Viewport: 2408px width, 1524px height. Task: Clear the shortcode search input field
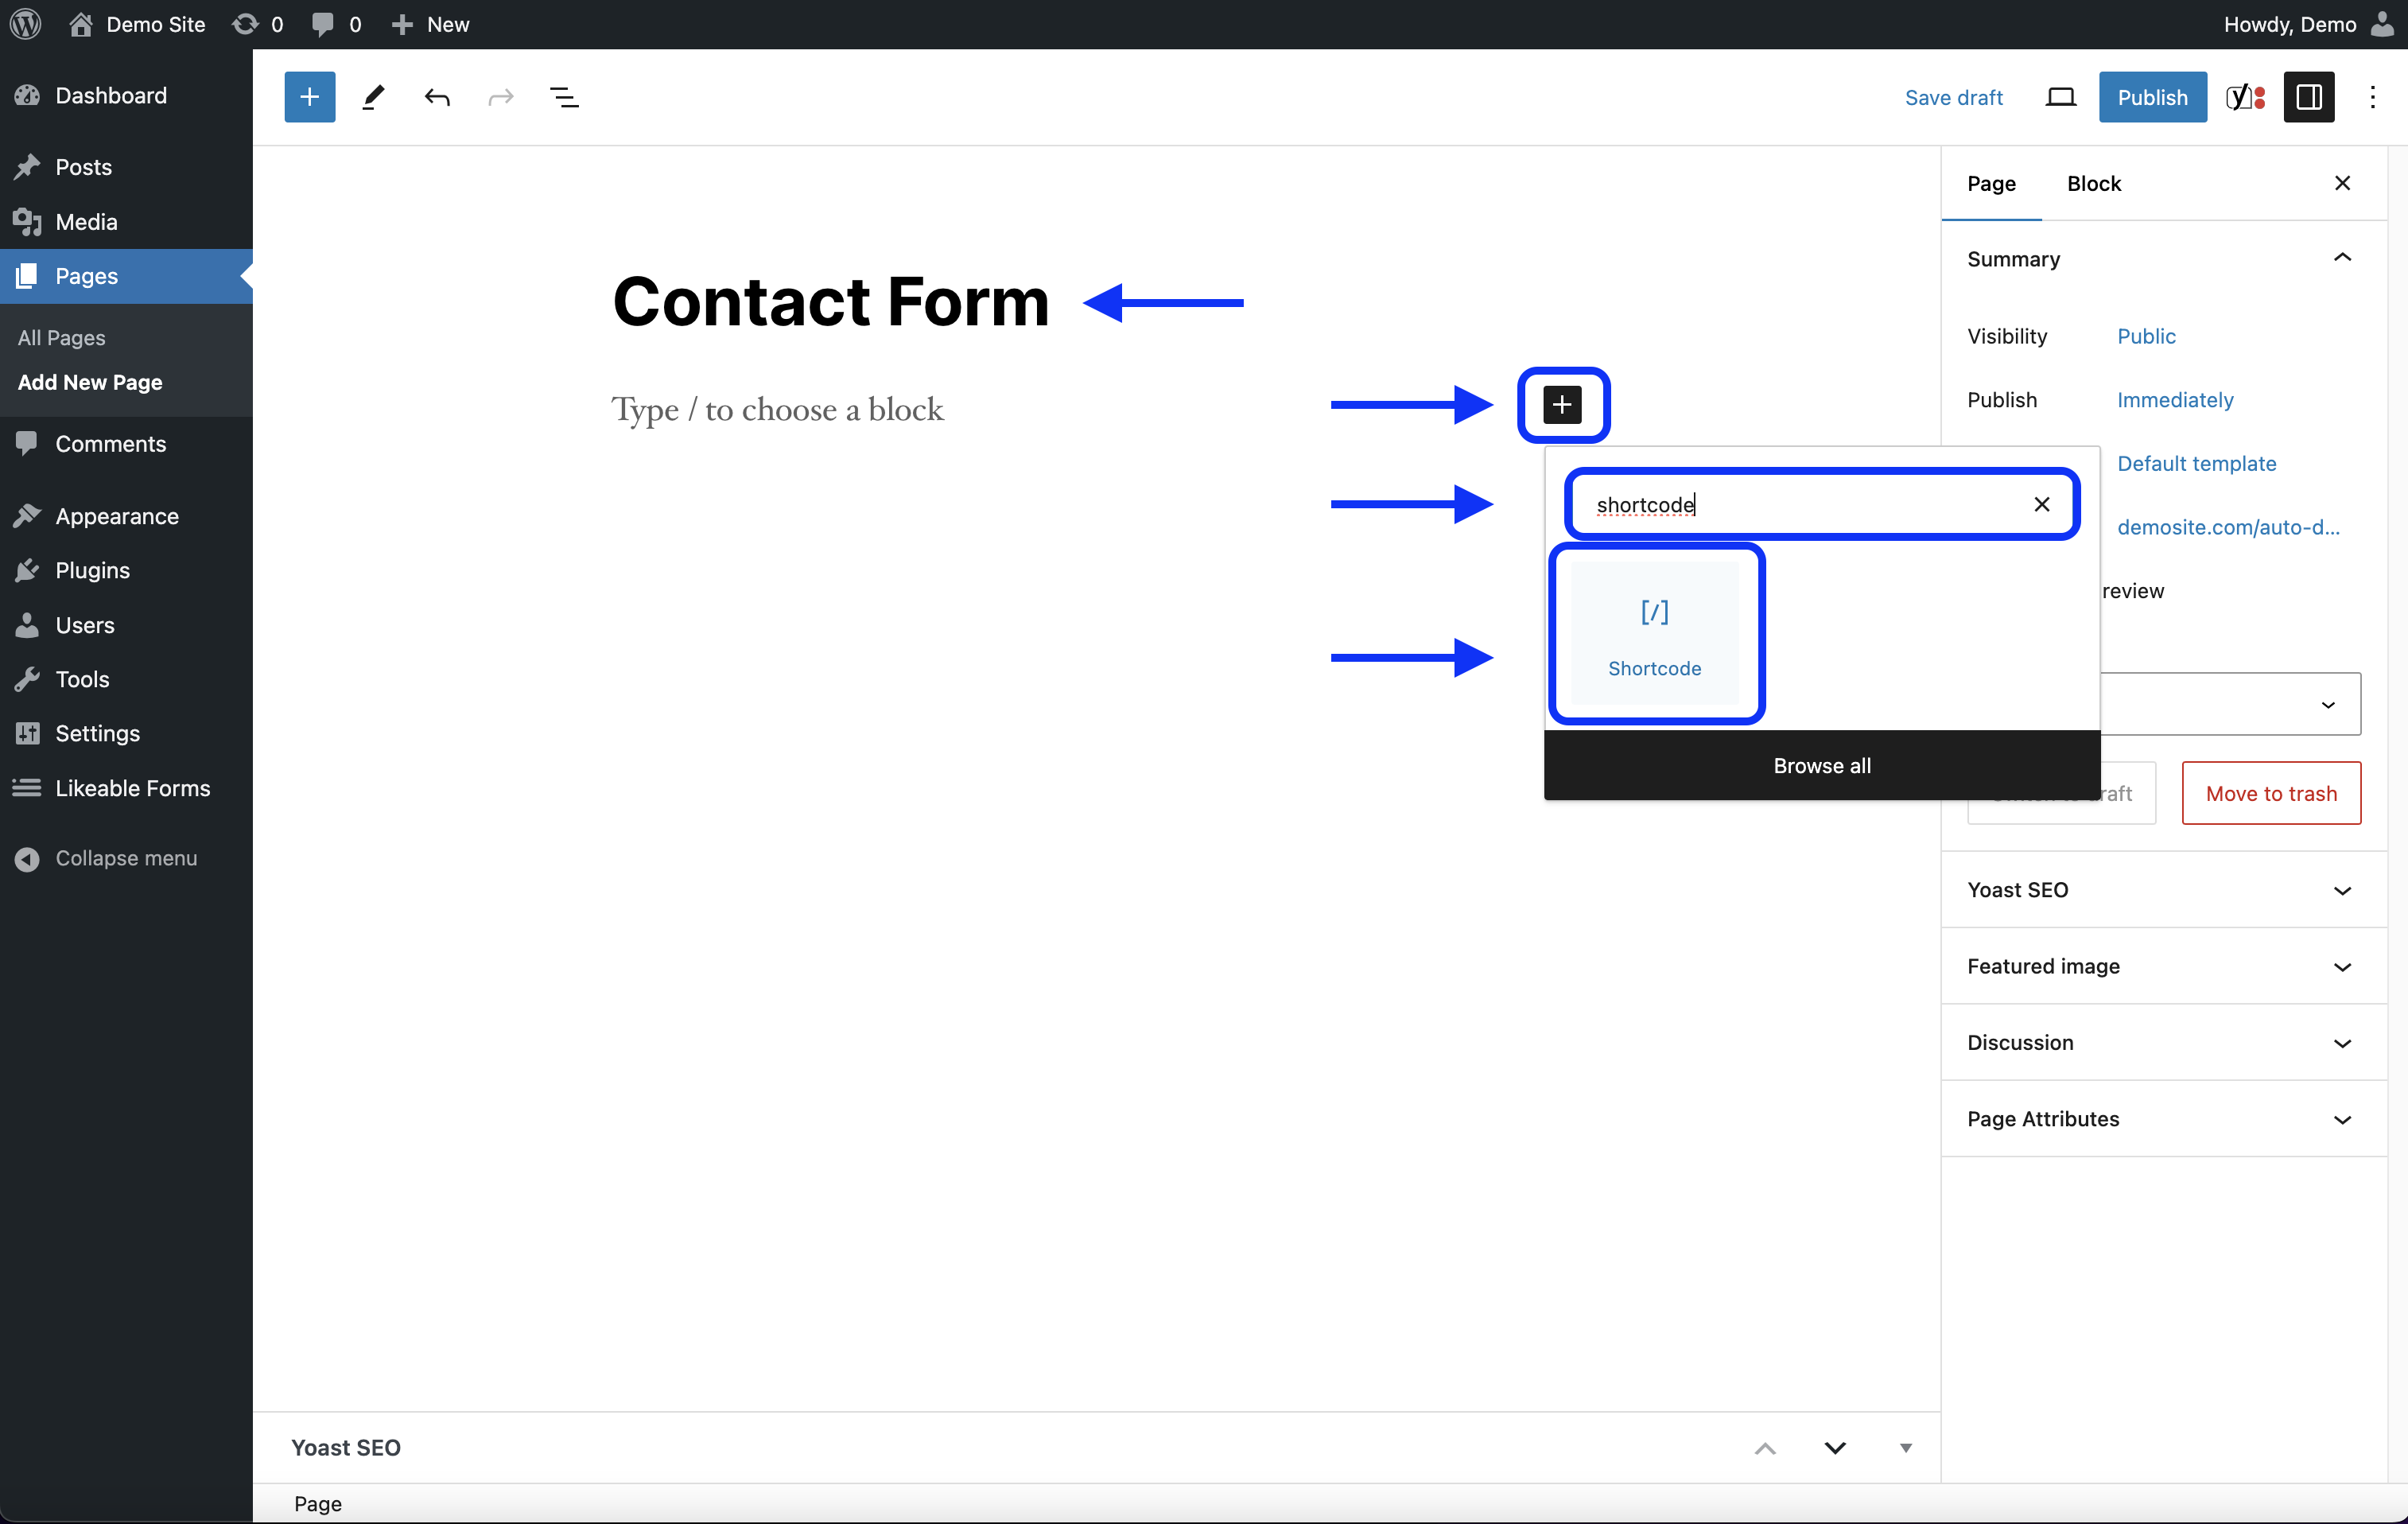2041,506
